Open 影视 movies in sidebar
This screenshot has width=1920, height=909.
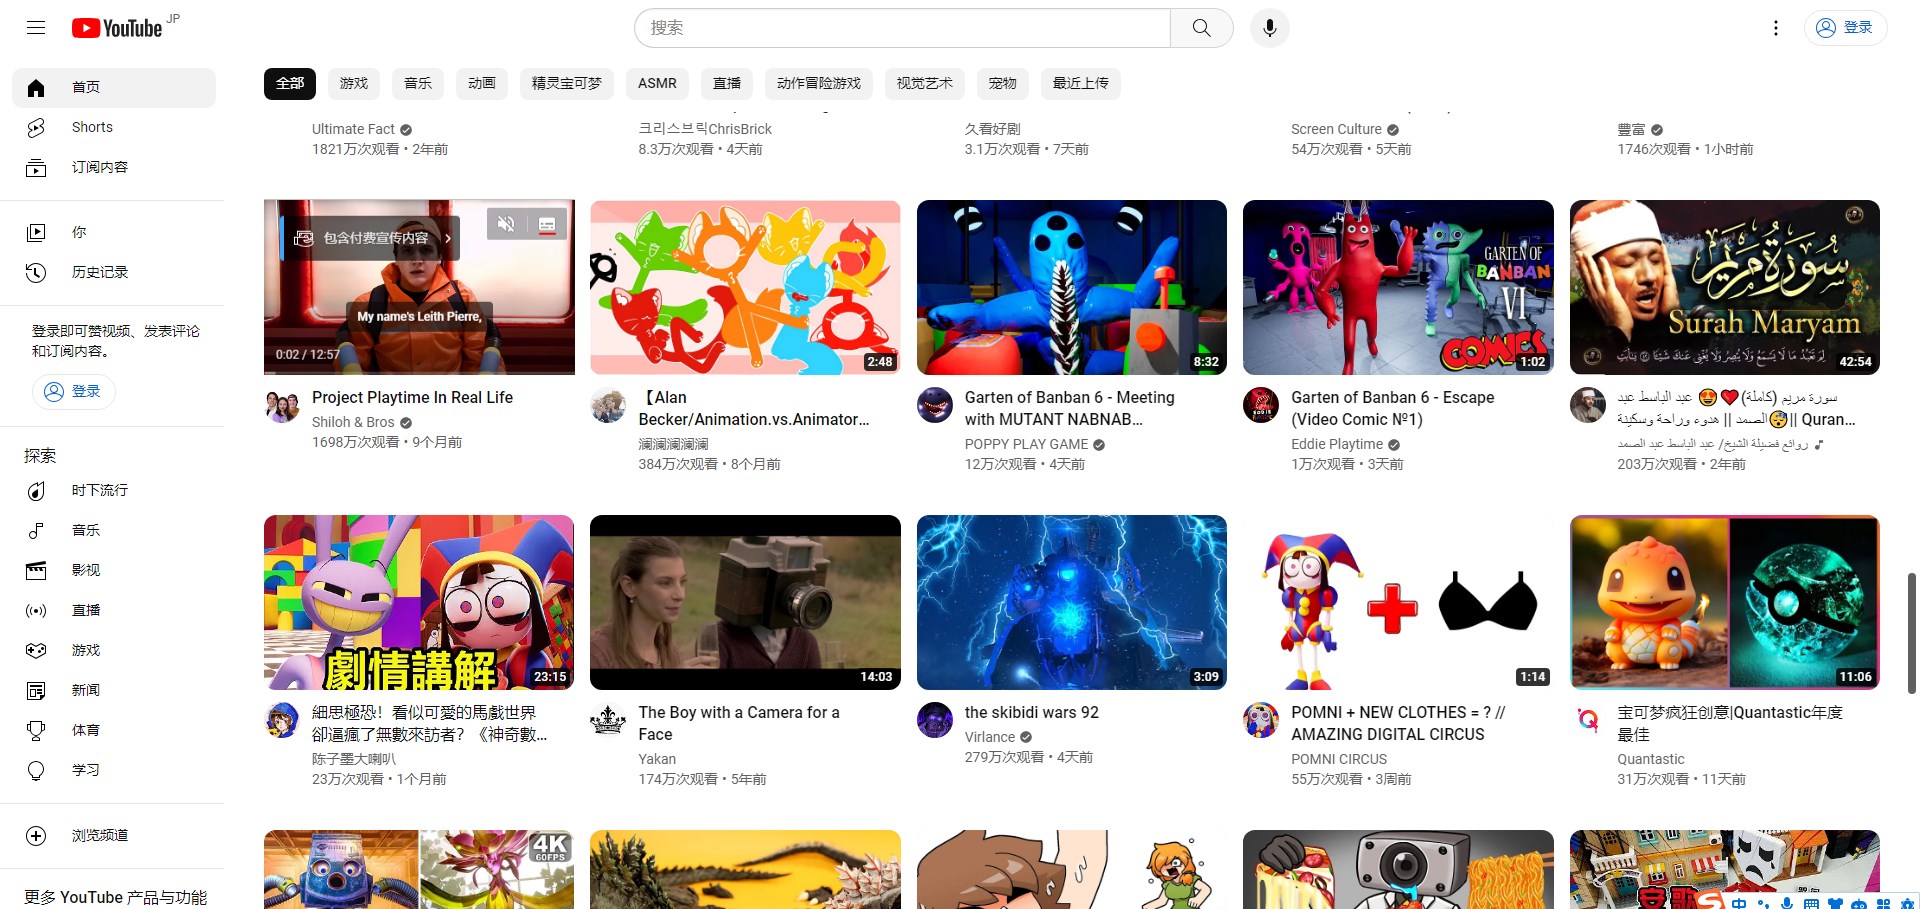pyautogui.click(x=114, y=570)
